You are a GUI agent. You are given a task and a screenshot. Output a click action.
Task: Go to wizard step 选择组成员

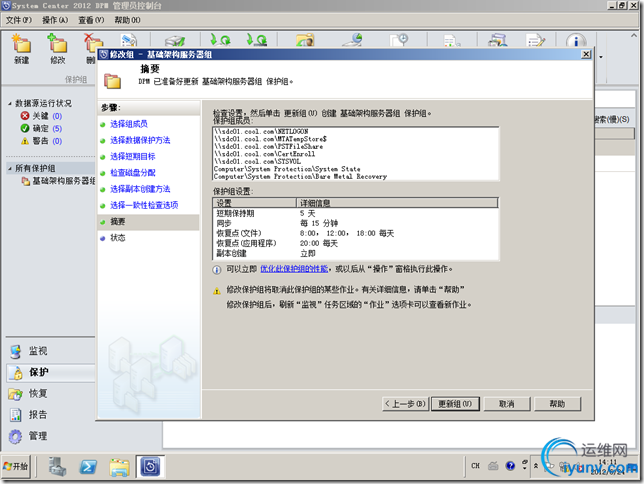[129, 124]
